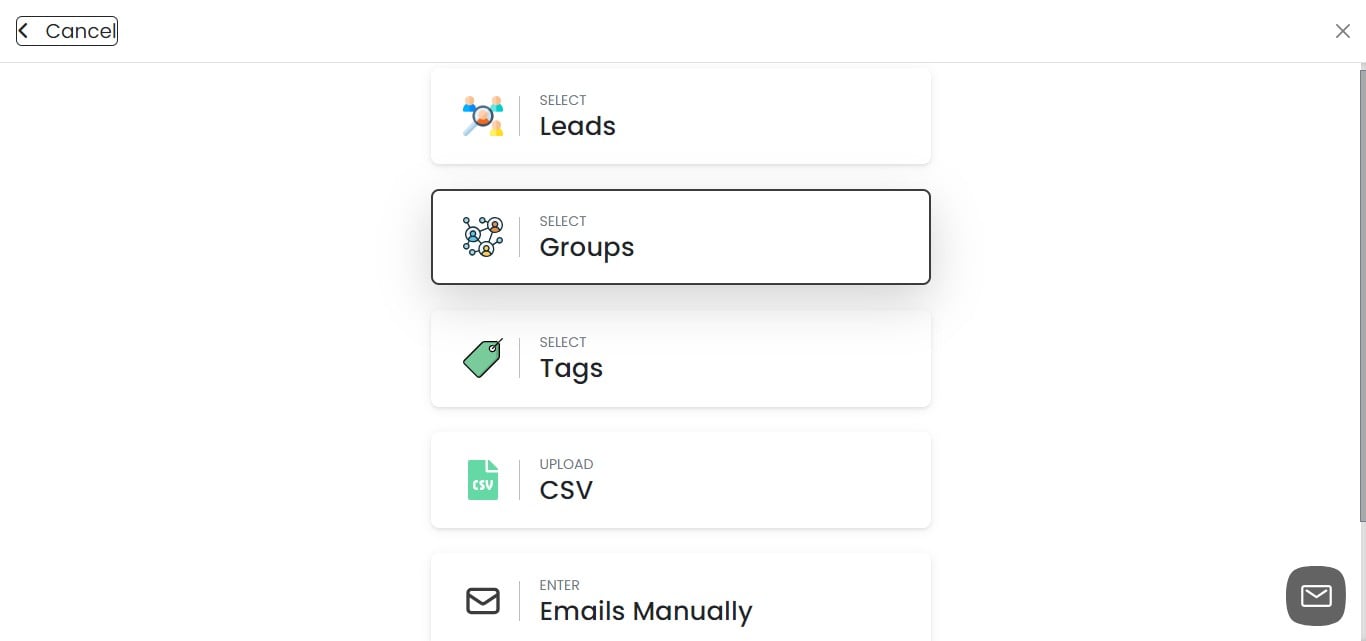Choose the Upload CSV option card
Image resolution: width=1366 pixels, height=641 pixels.
pos(680,479)
